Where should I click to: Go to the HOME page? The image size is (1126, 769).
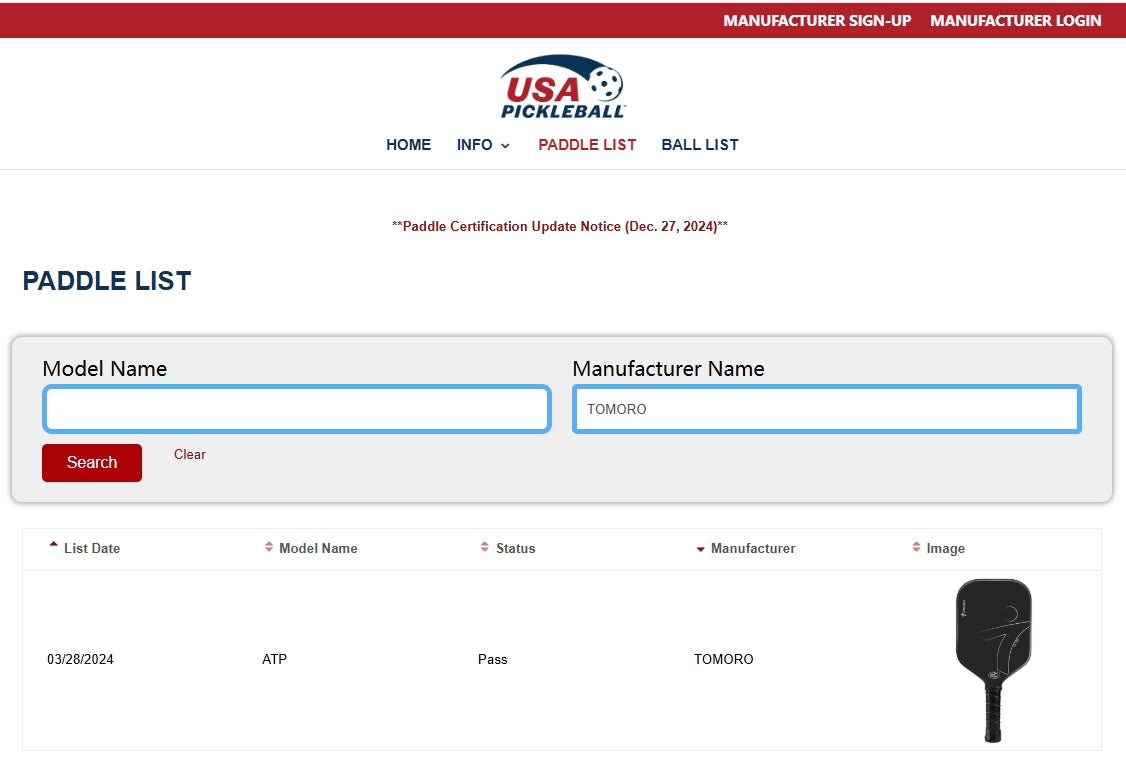coord(408,145)
